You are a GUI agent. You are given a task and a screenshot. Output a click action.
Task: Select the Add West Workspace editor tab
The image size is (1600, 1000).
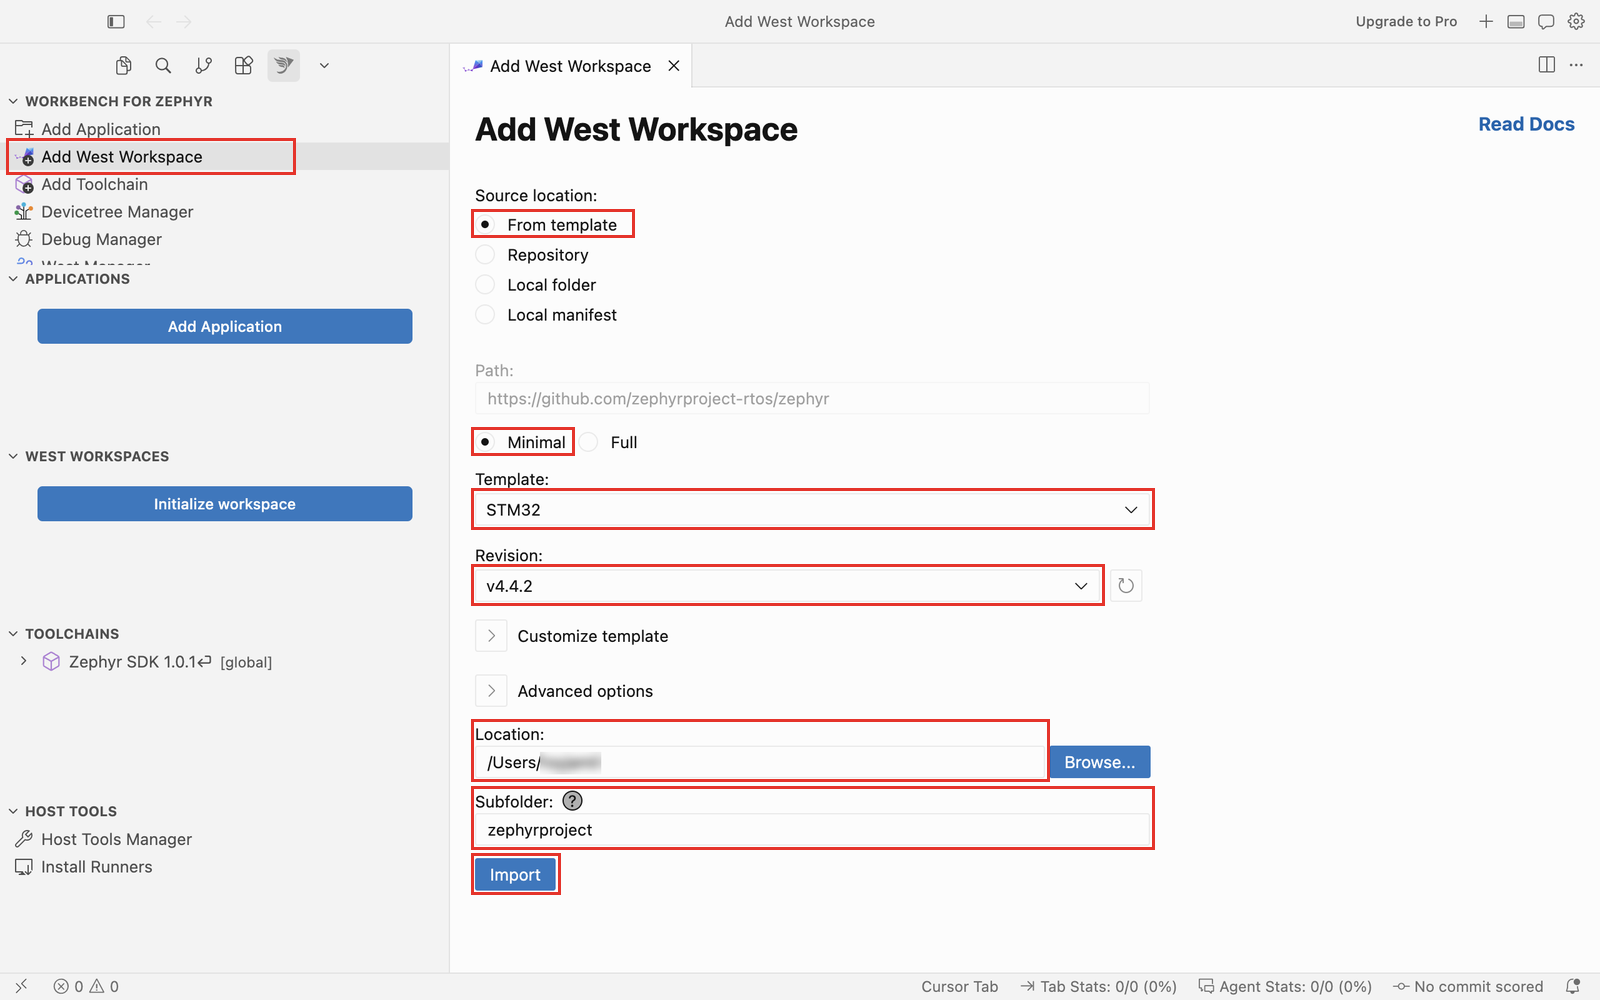[x=570, y=66]
